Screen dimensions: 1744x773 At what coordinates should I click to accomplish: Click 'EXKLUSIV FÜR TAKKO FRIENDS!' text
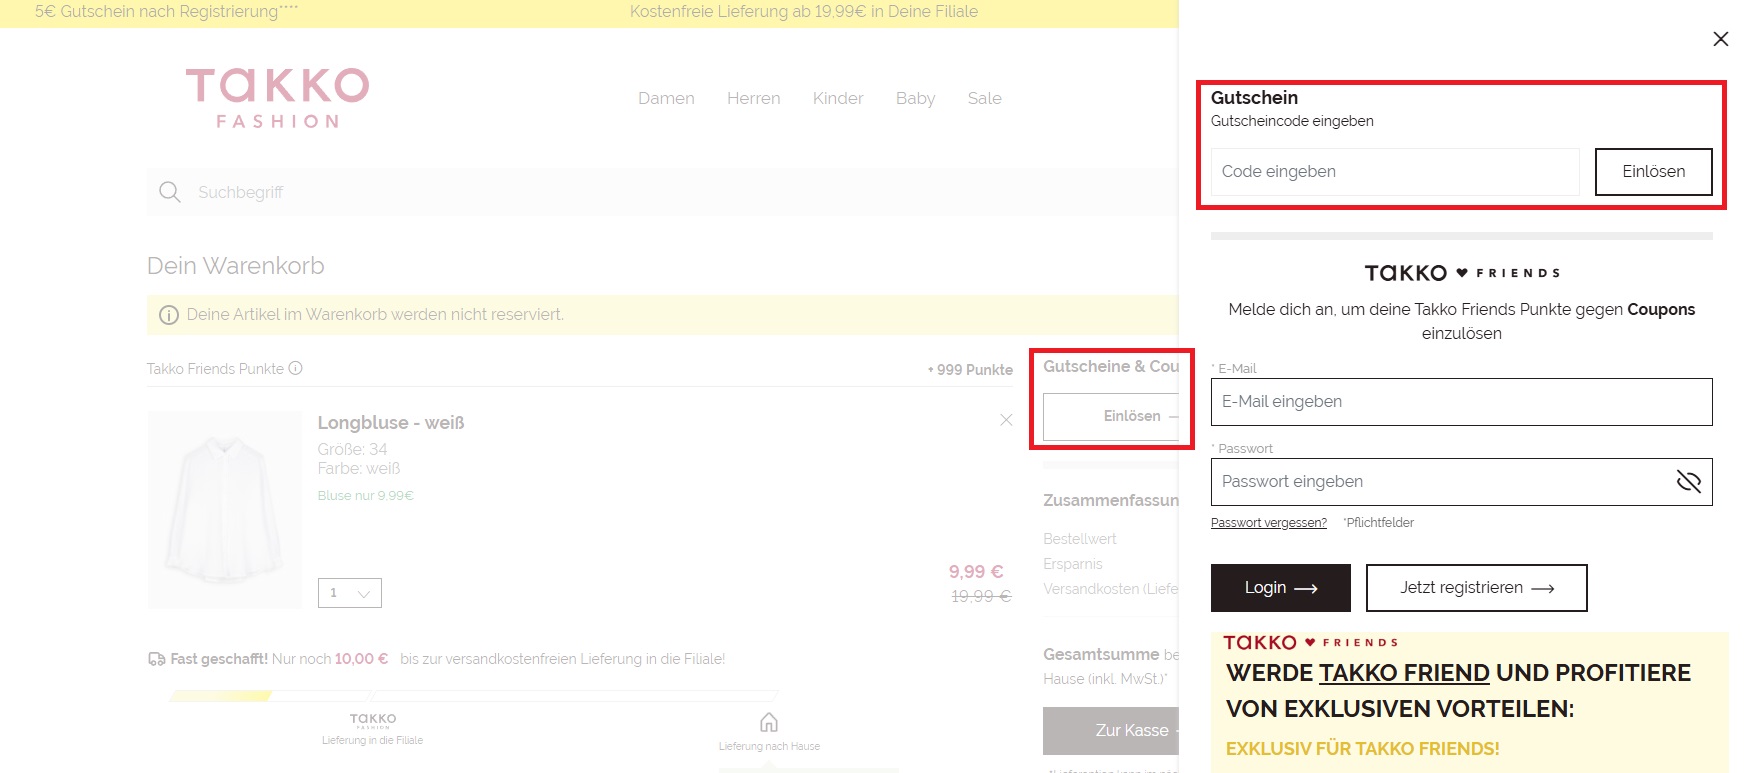coord(1363,749)
